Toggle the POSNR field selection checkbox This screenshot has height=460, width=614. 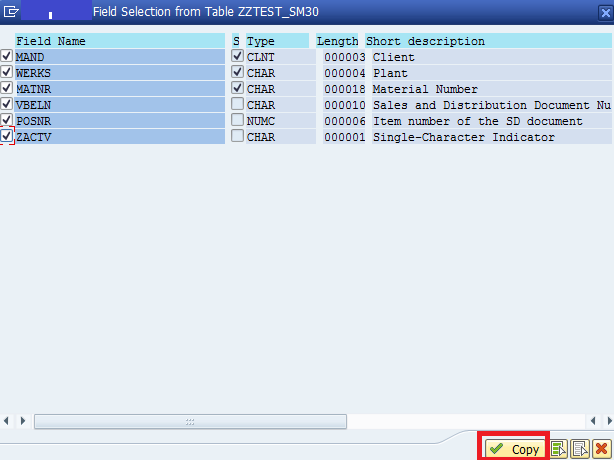click(7, 120)
